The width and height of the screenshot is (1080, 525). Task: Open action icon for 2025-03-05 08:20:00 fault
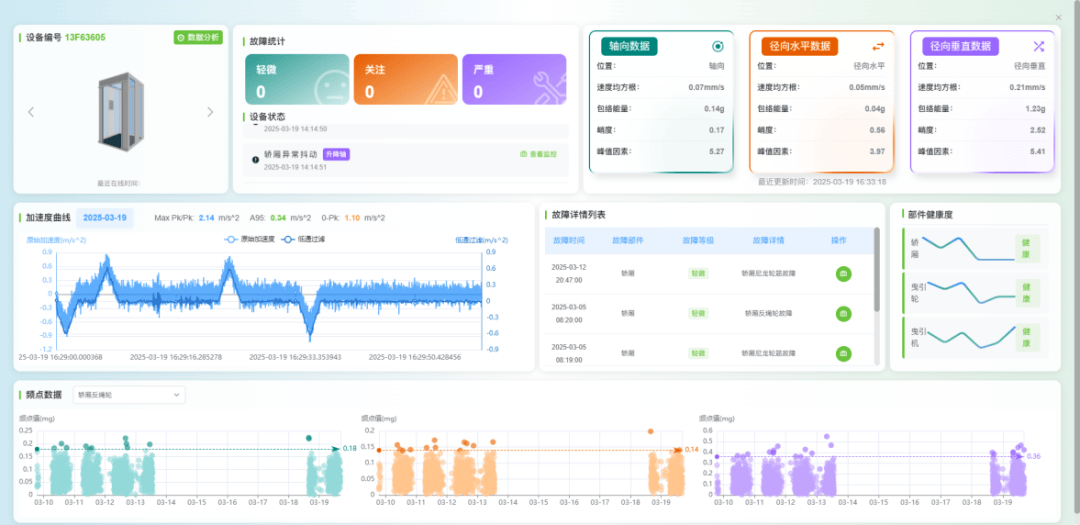pos(843,313)
